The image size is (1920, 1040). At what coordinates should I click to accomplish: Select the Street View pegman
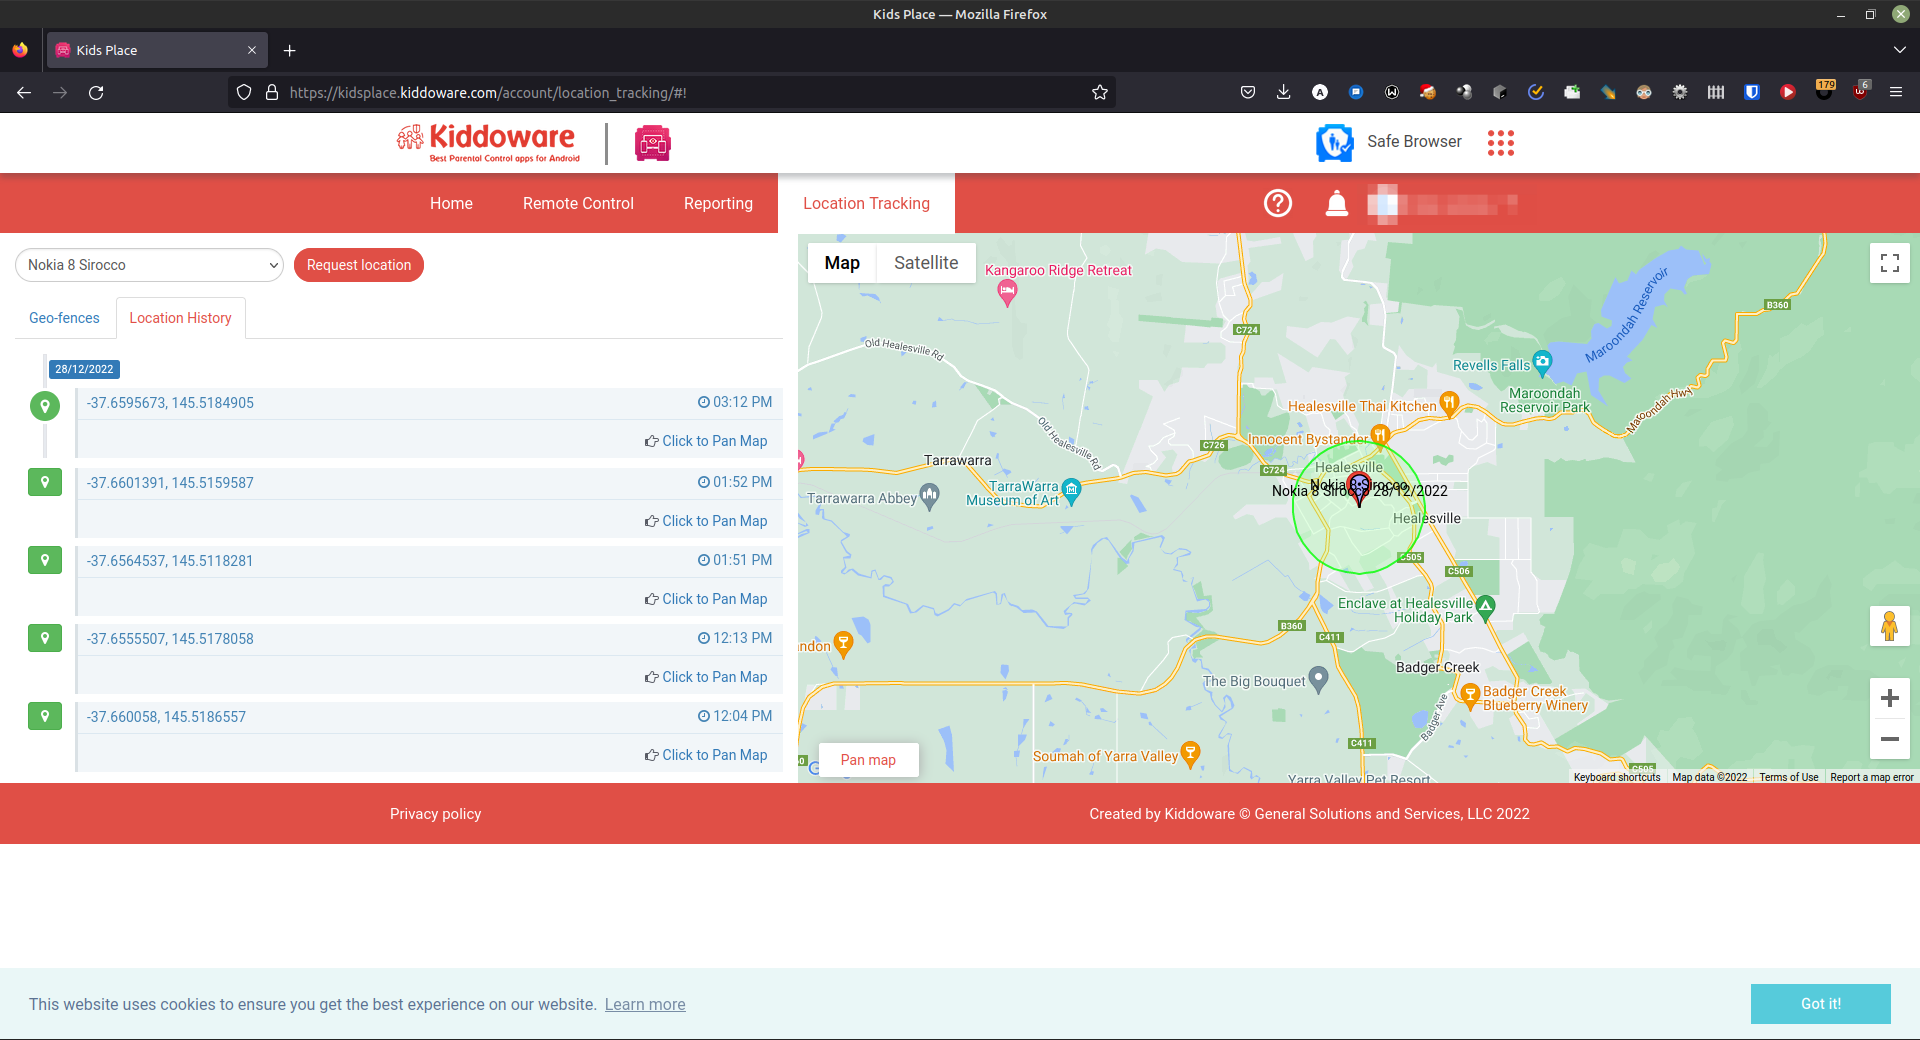(x=1890, y=626)
